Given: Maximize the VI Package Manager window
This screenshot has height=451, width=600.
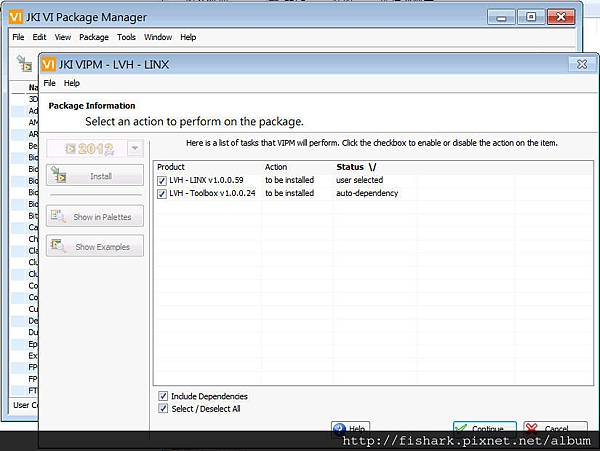Looking at the screenshot, I should coord(531,17).
